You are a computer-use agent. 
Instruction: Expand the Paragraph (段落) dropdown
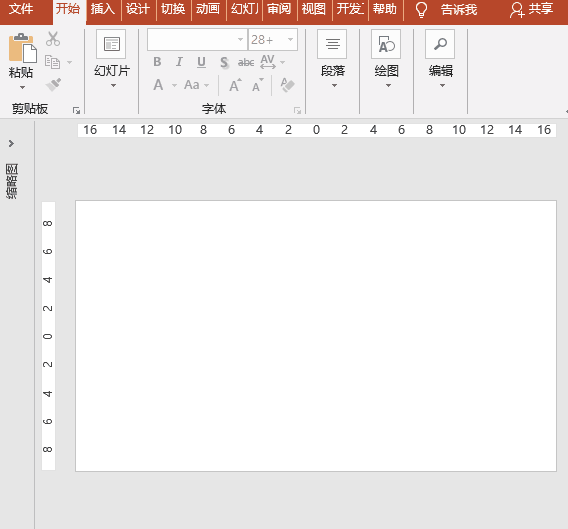334,86
